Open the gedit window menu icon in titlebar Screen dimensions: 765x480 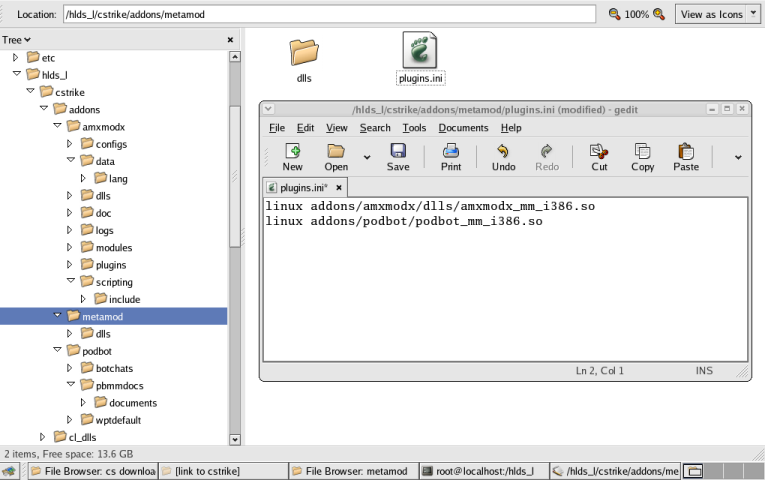tap(268, 109)
